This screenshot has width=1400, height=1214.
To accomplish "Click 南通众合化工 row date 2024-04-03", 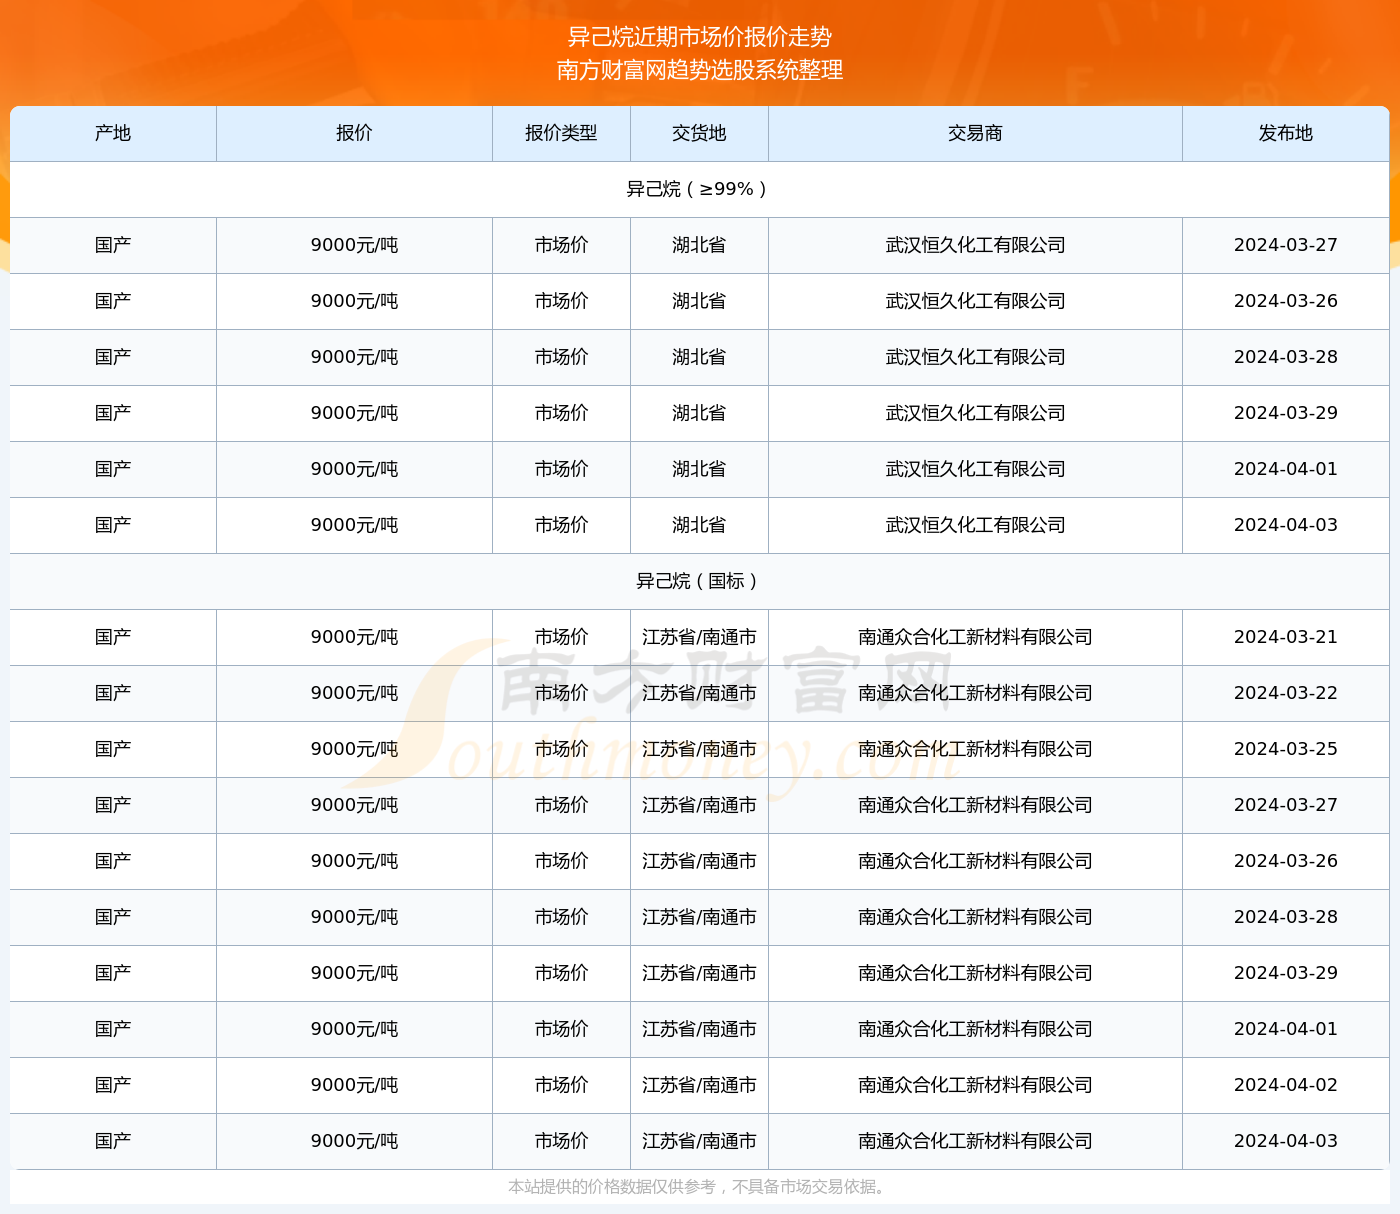I will pos(1286,1141).
